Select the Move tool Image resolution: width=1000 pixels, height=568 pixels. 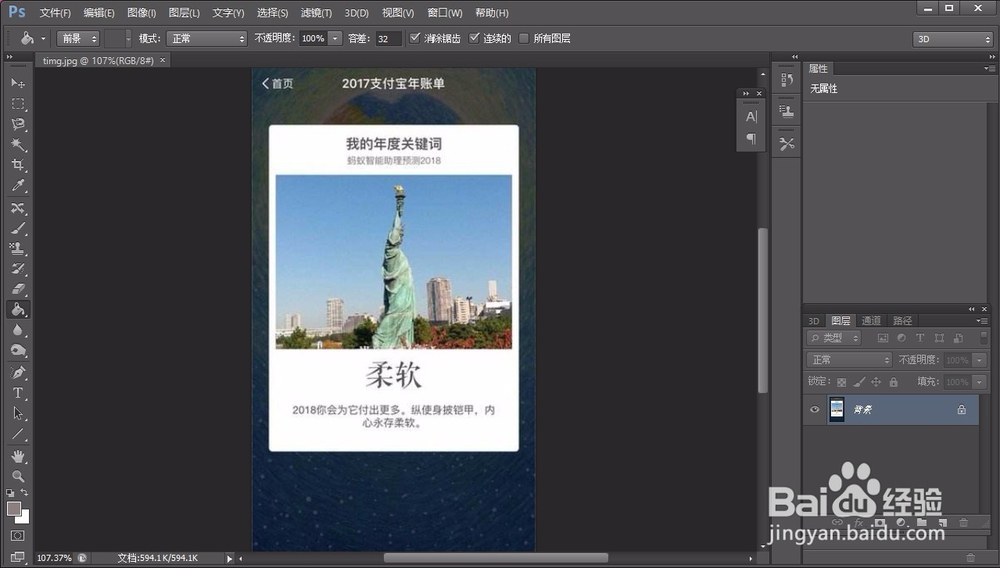coord(18,84)
